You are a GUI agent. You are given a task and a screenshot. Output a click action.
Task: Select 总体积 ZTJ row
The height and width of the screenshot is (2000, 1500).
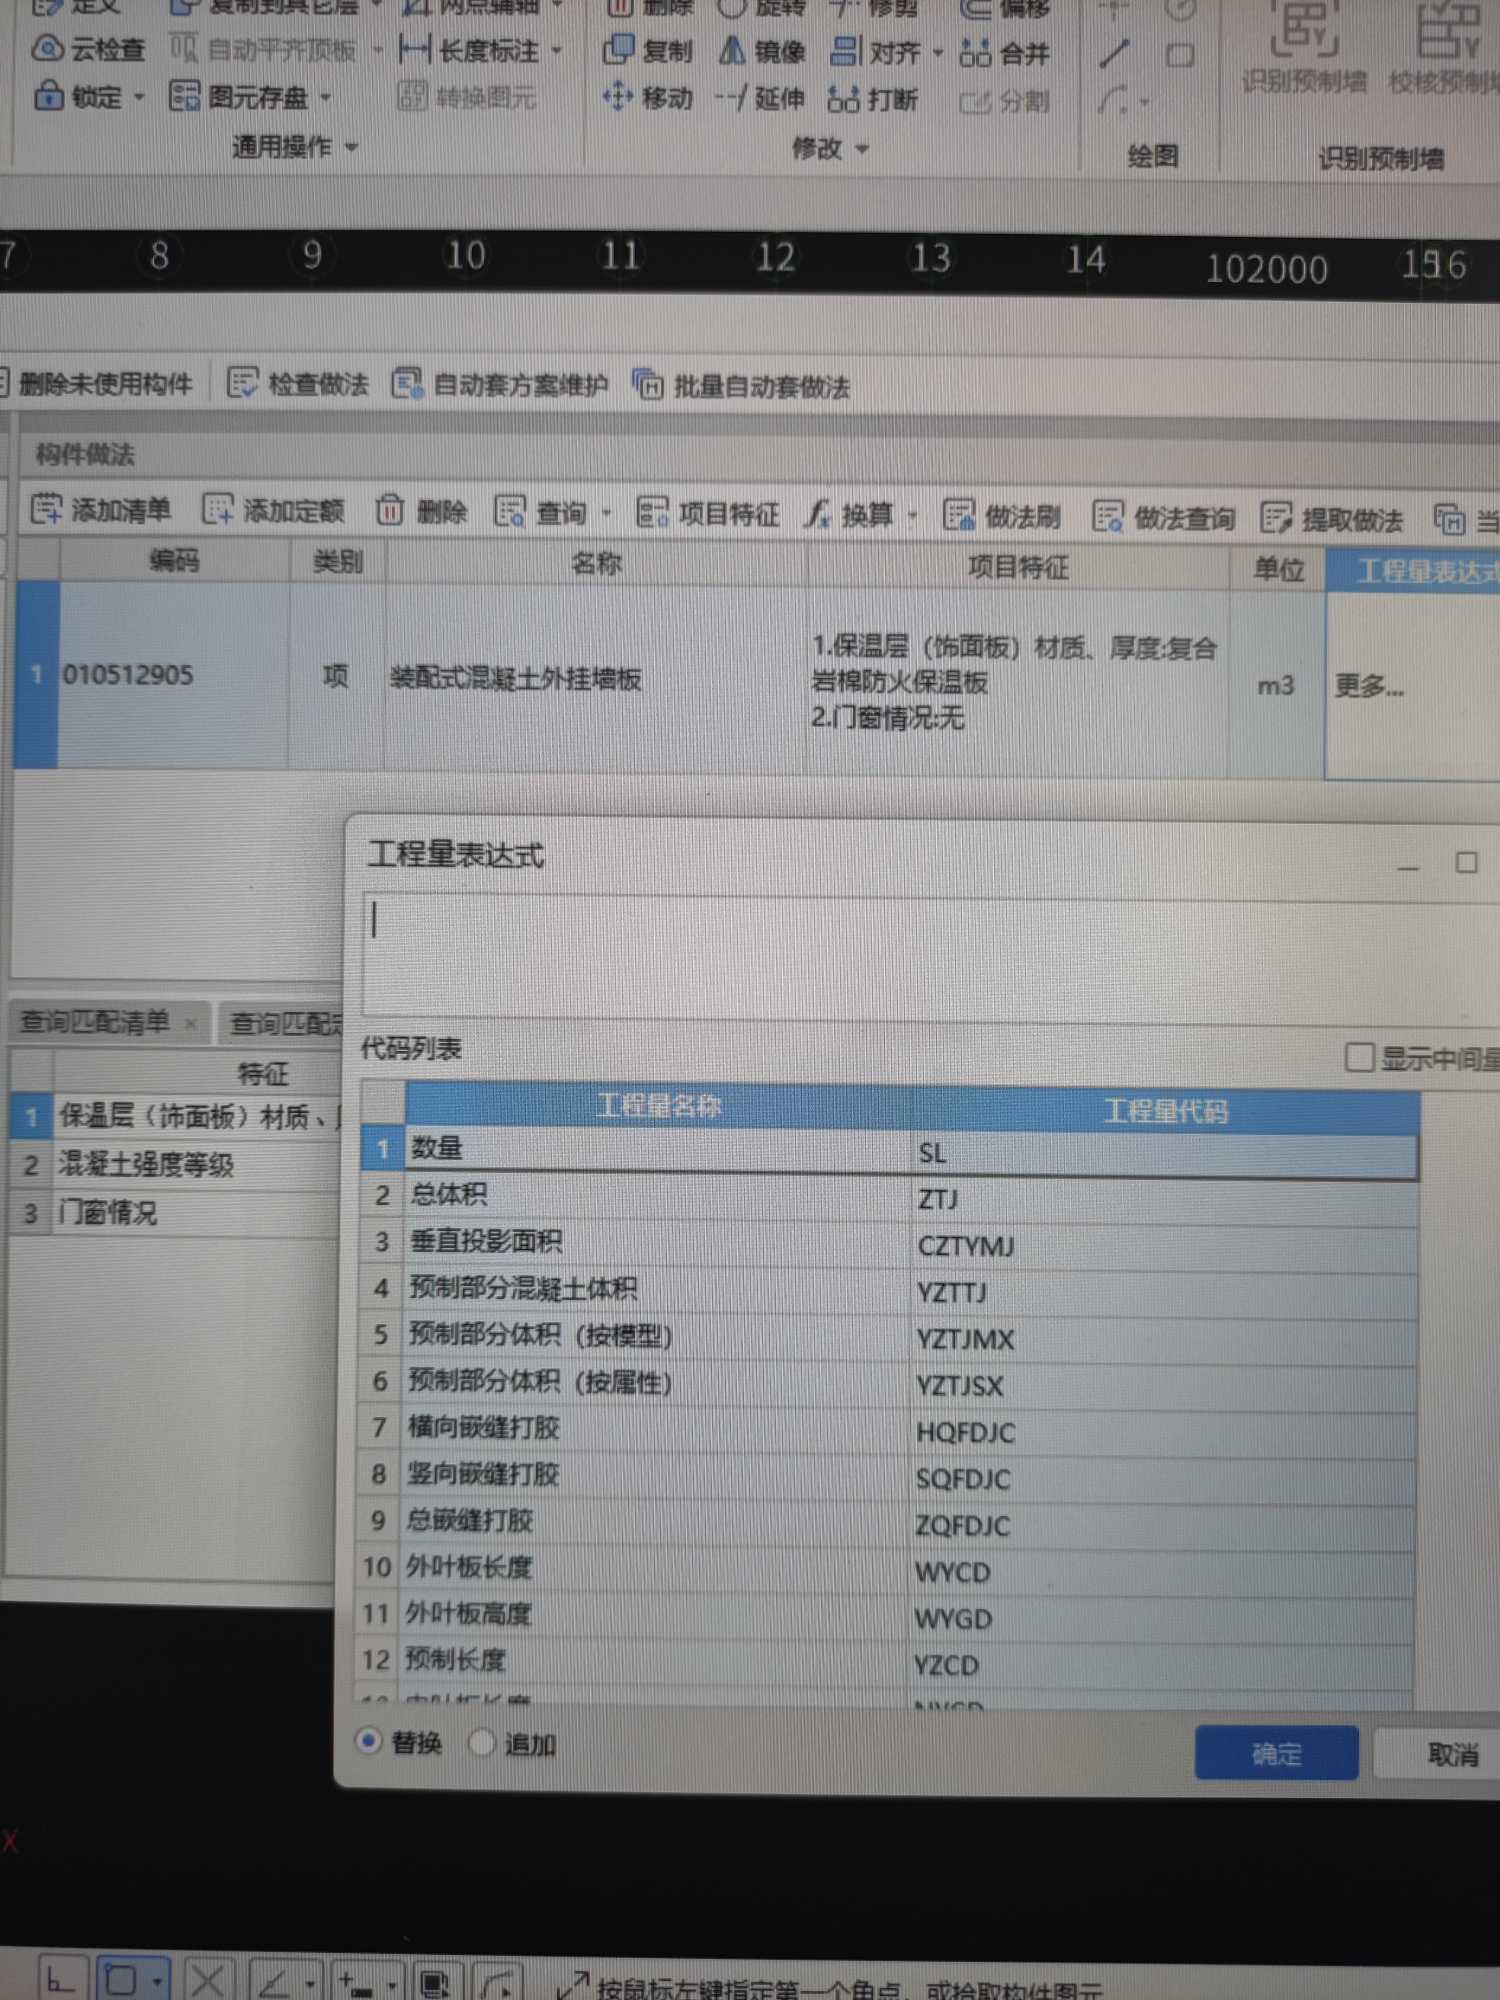coord(888,1196)
